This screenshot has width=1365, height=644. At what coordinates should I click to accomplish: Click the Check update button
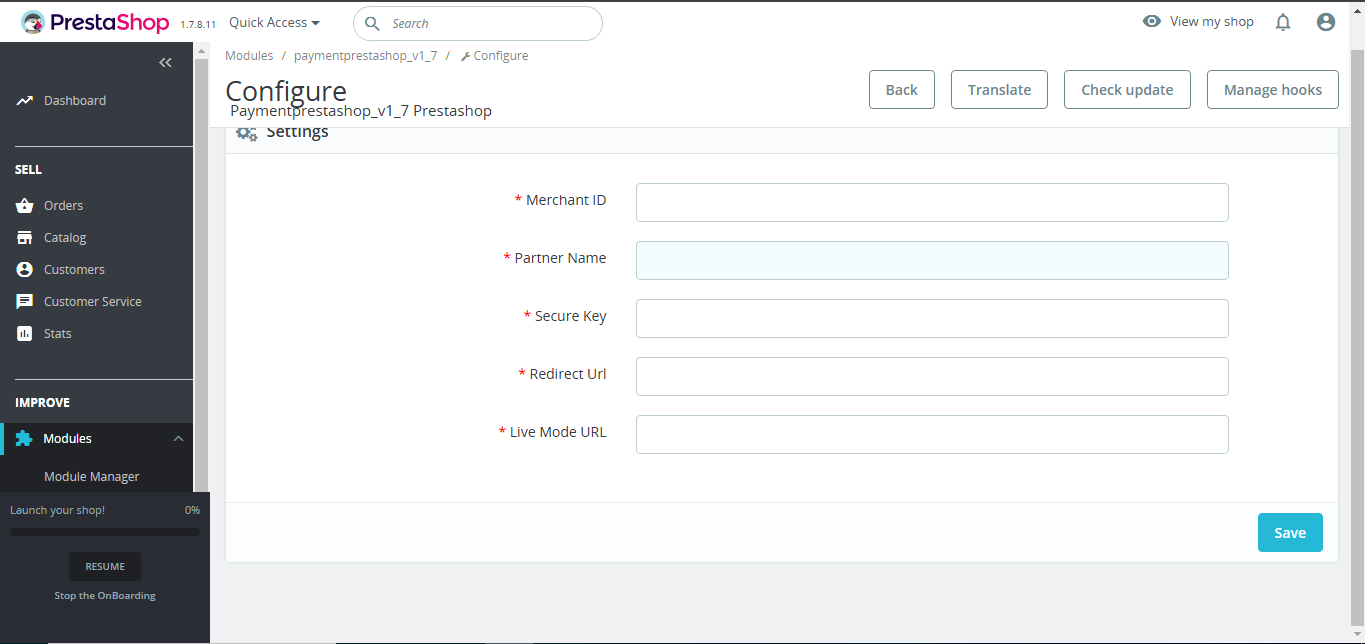coord(1127,90)
